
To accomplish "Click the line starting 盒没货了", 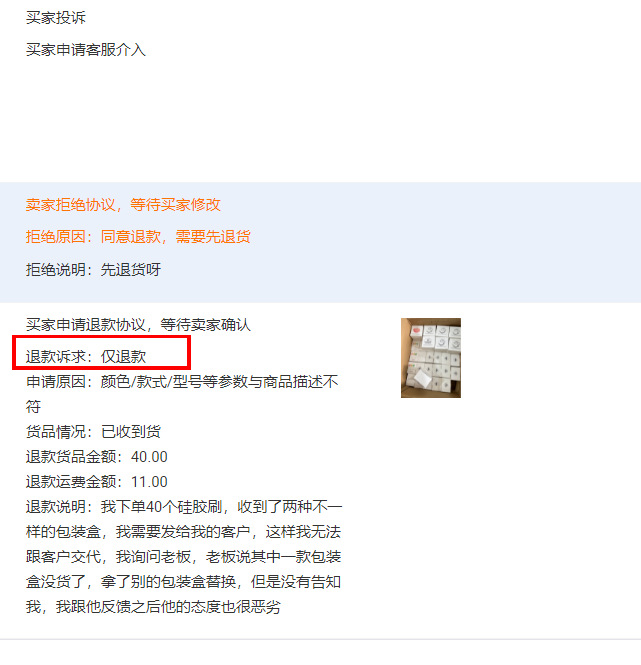I will [183, 582].
